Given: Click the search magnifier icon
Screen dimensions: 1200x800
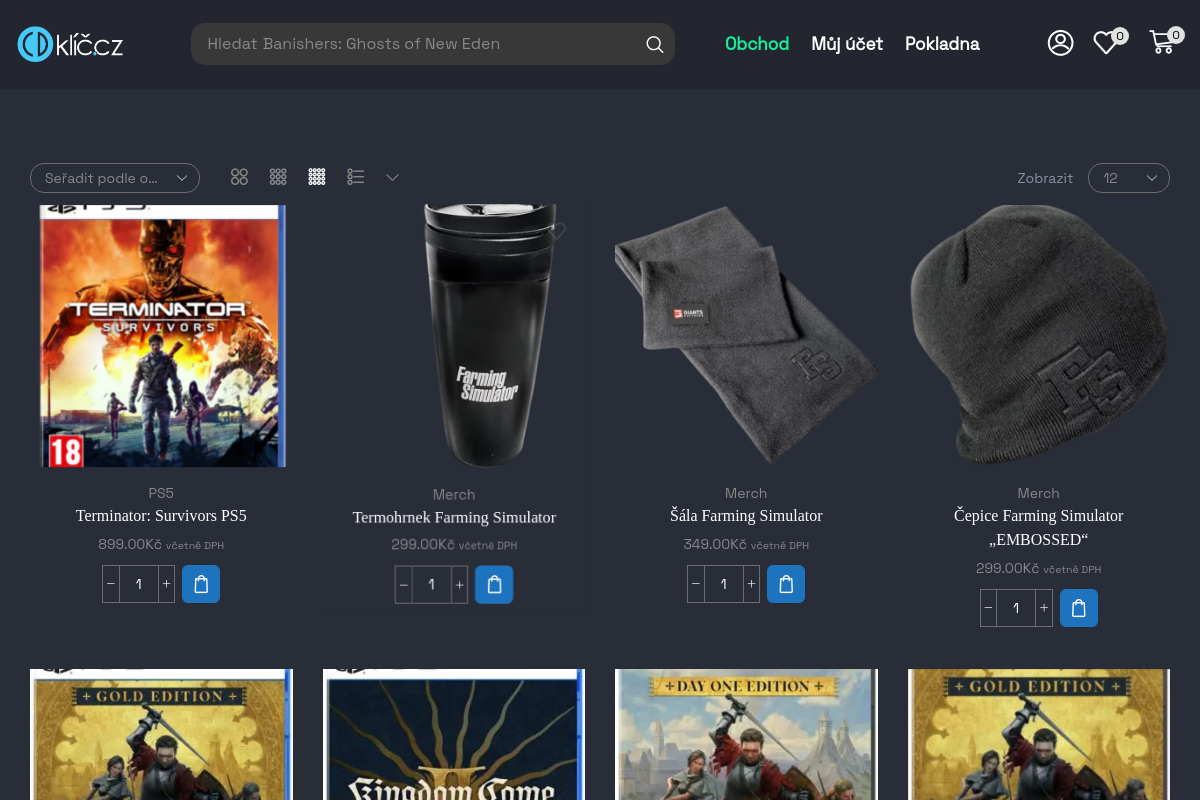Looking at the screenshot, I should pos(655,44).
